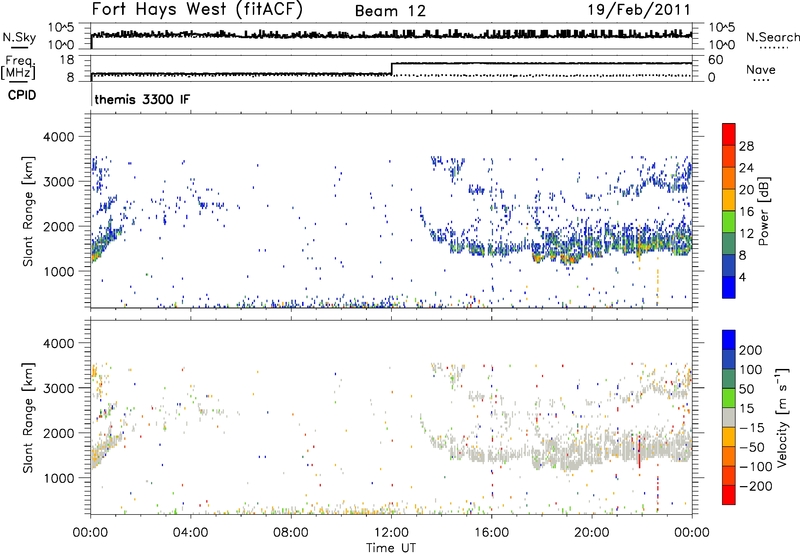Click the '20:00' time tick label

coord(592,533)
